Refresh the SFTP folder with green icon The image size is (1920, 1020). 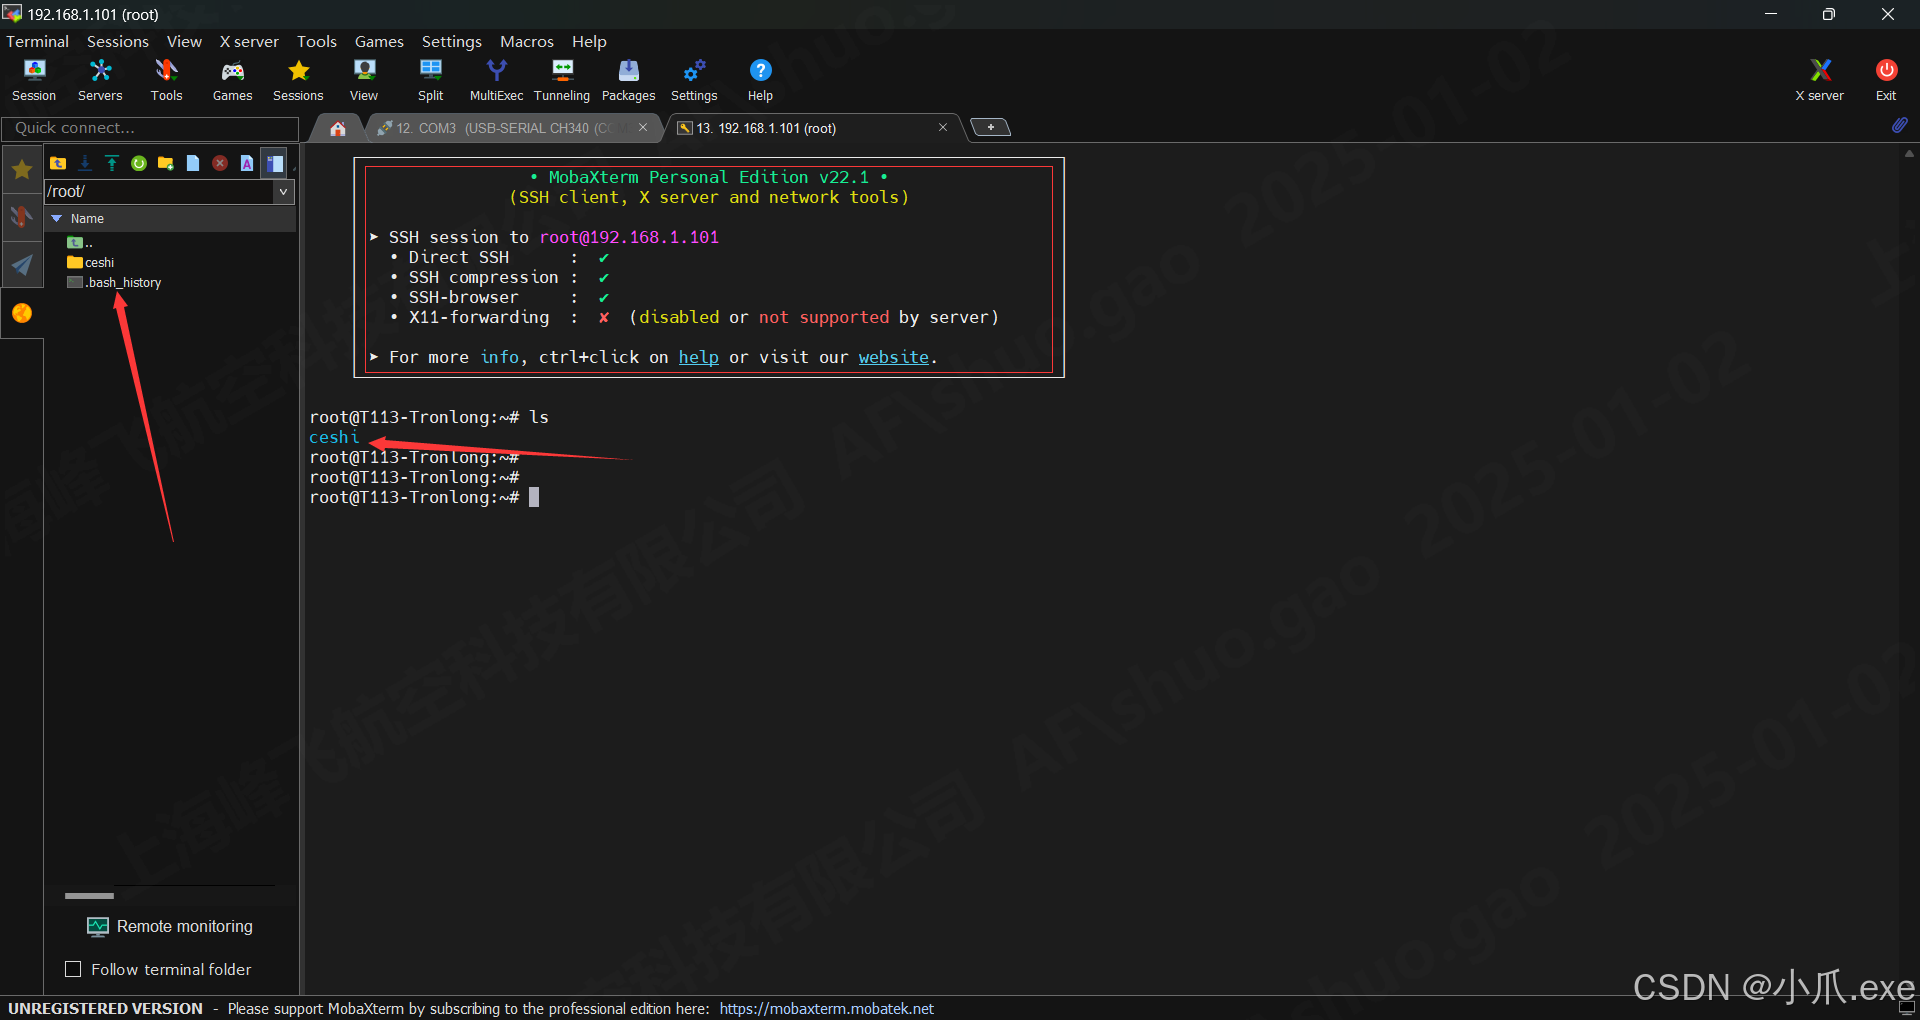pyautogui.click(x=139, y=163)
